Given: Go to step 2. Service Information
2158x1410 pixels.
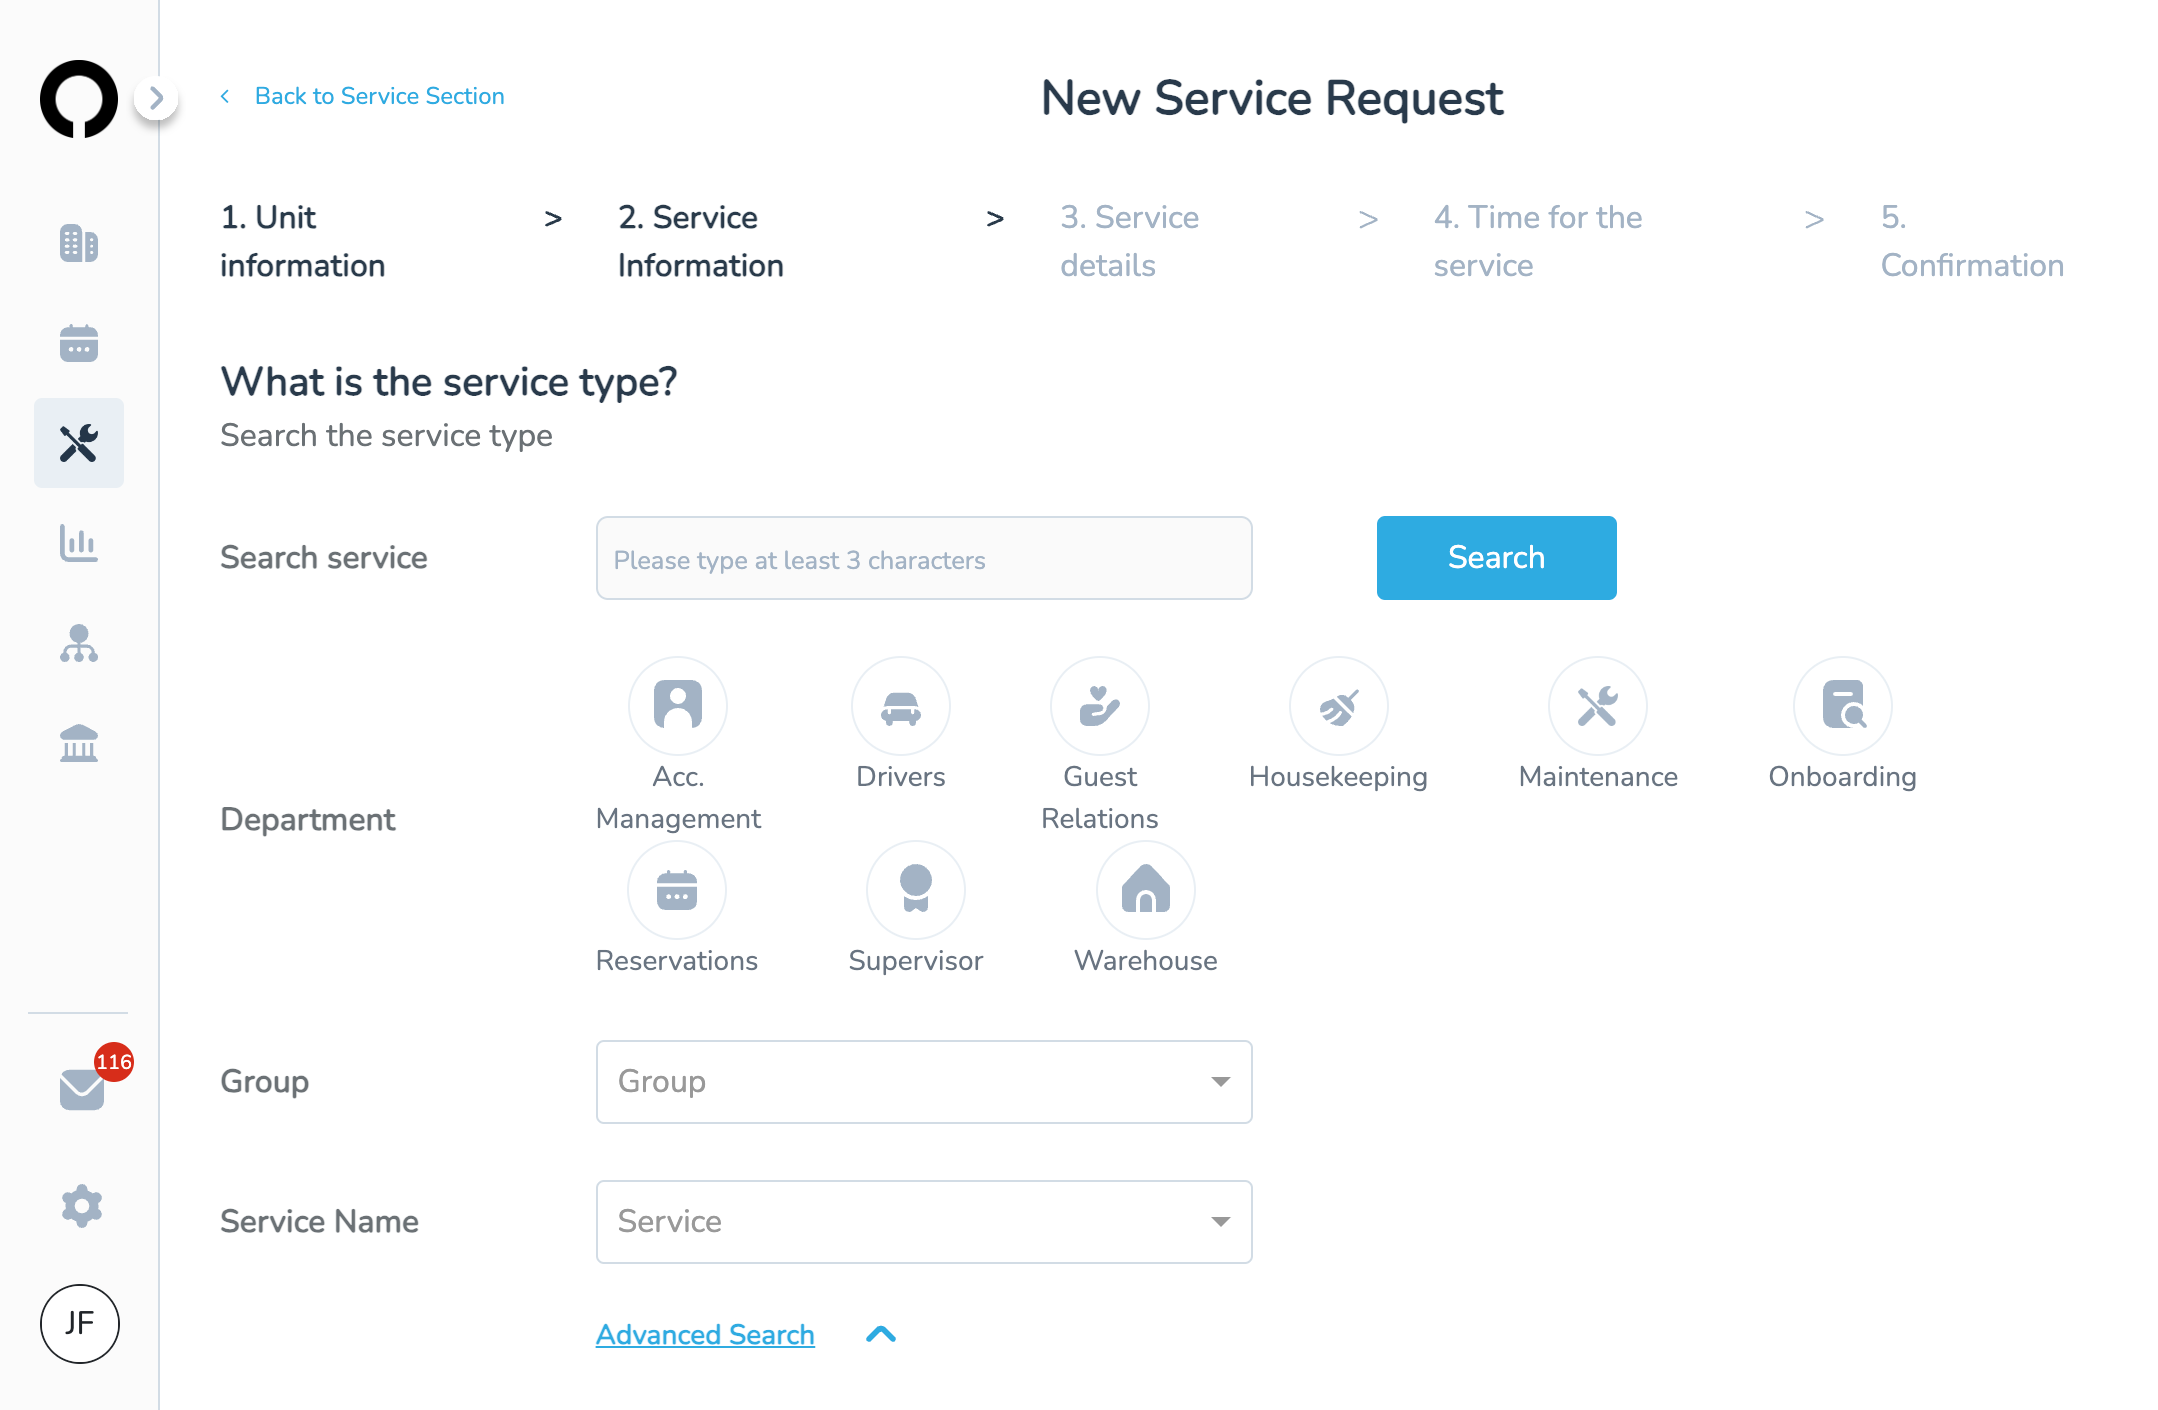Looking at the screenshot, I should tap(701, 241).
